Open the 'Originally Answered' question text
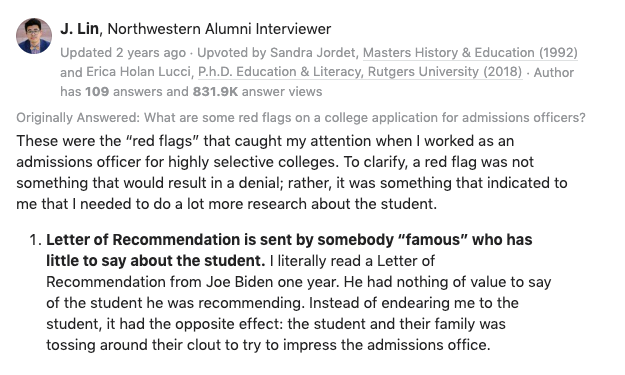Screen dimensions: 625x375 [x=365, y=118]
